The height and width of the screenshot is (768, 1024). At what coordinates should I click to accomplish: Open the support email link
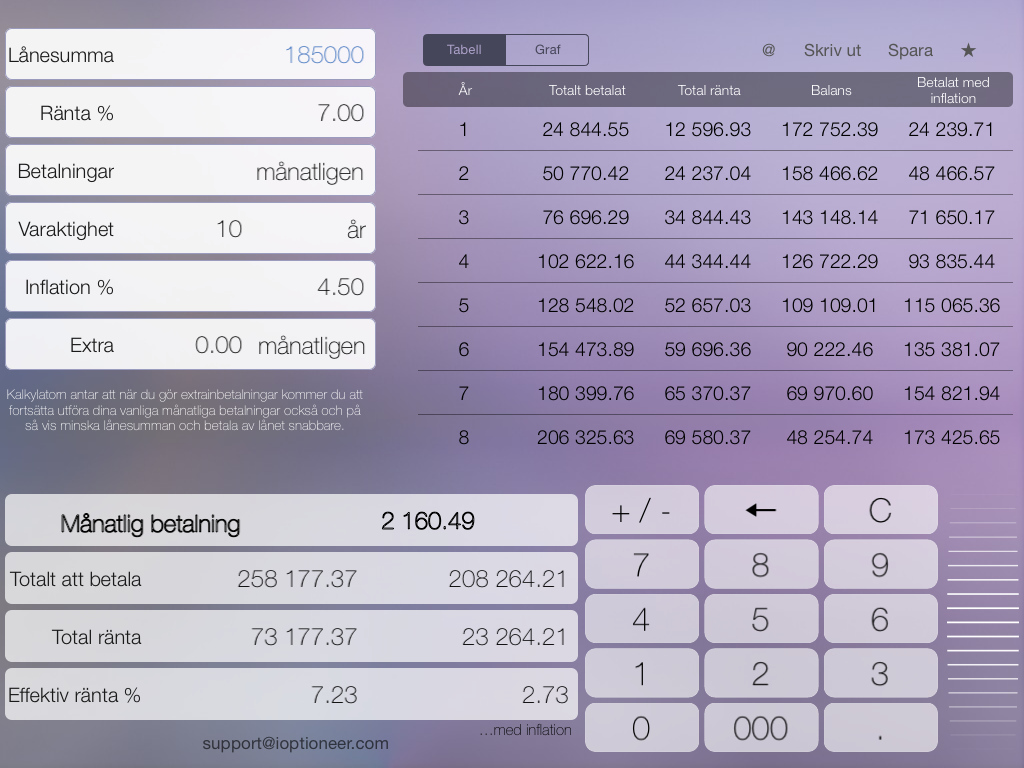tap(296, 744)
